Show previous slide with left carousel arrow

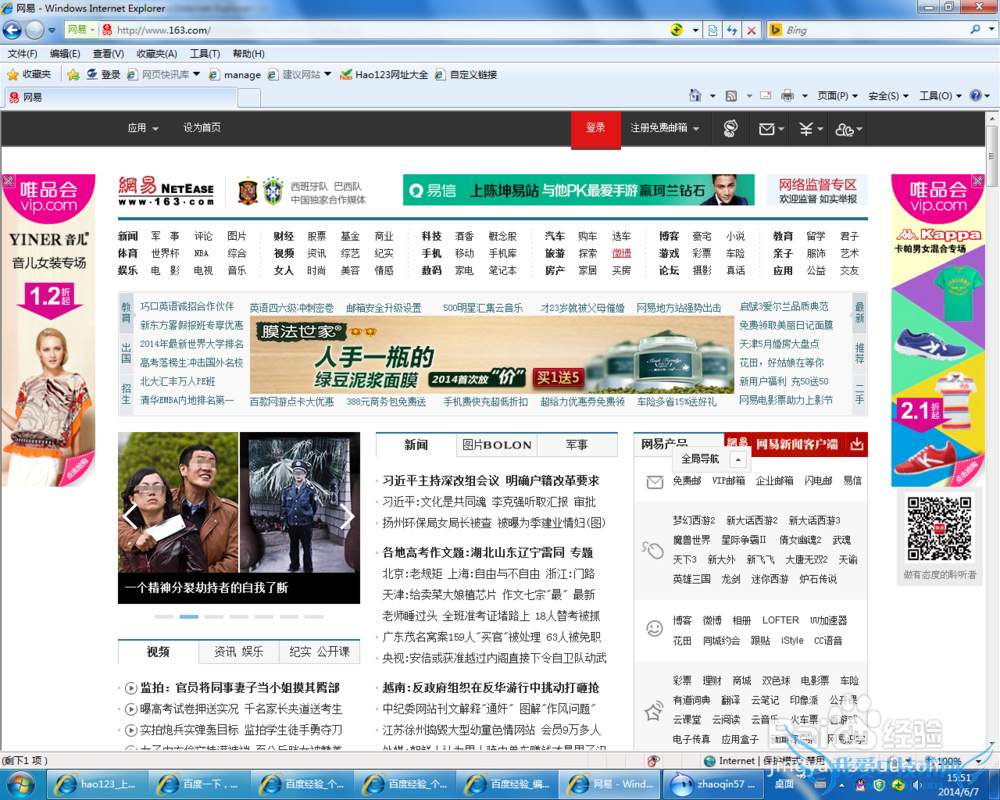[x=130, y=515]
